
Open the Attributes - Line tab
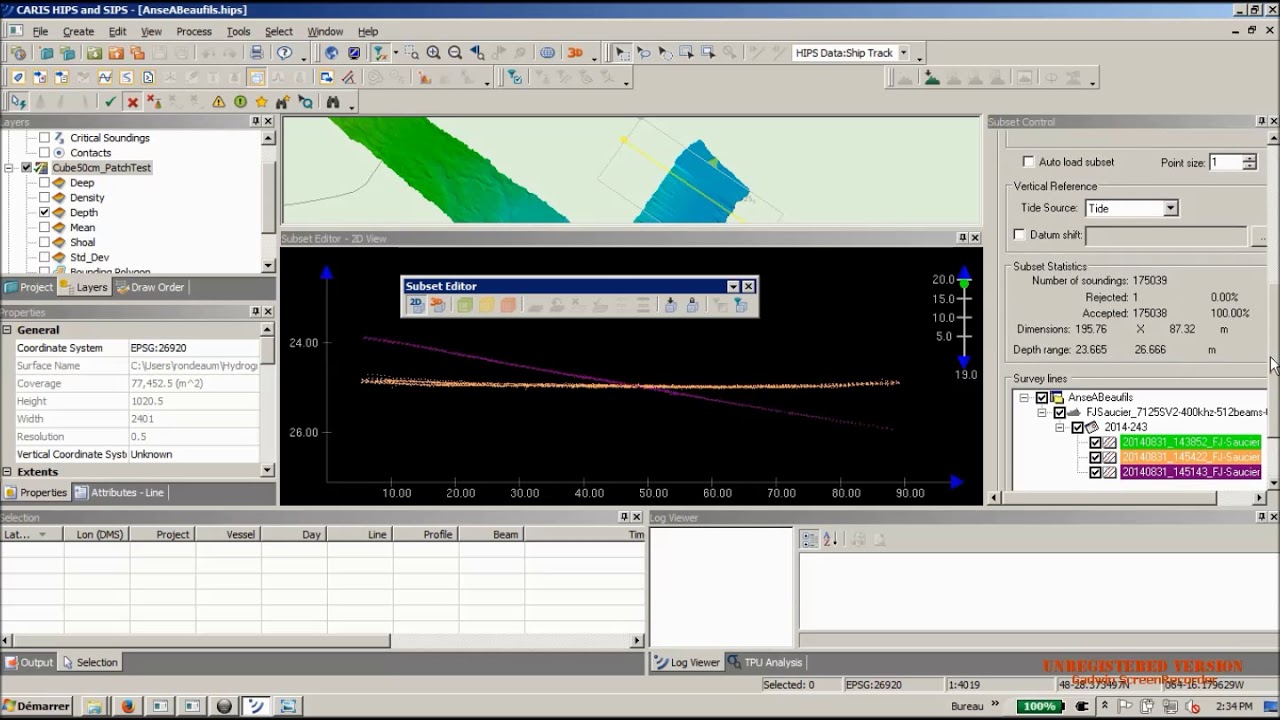click(x=119, y=492)
